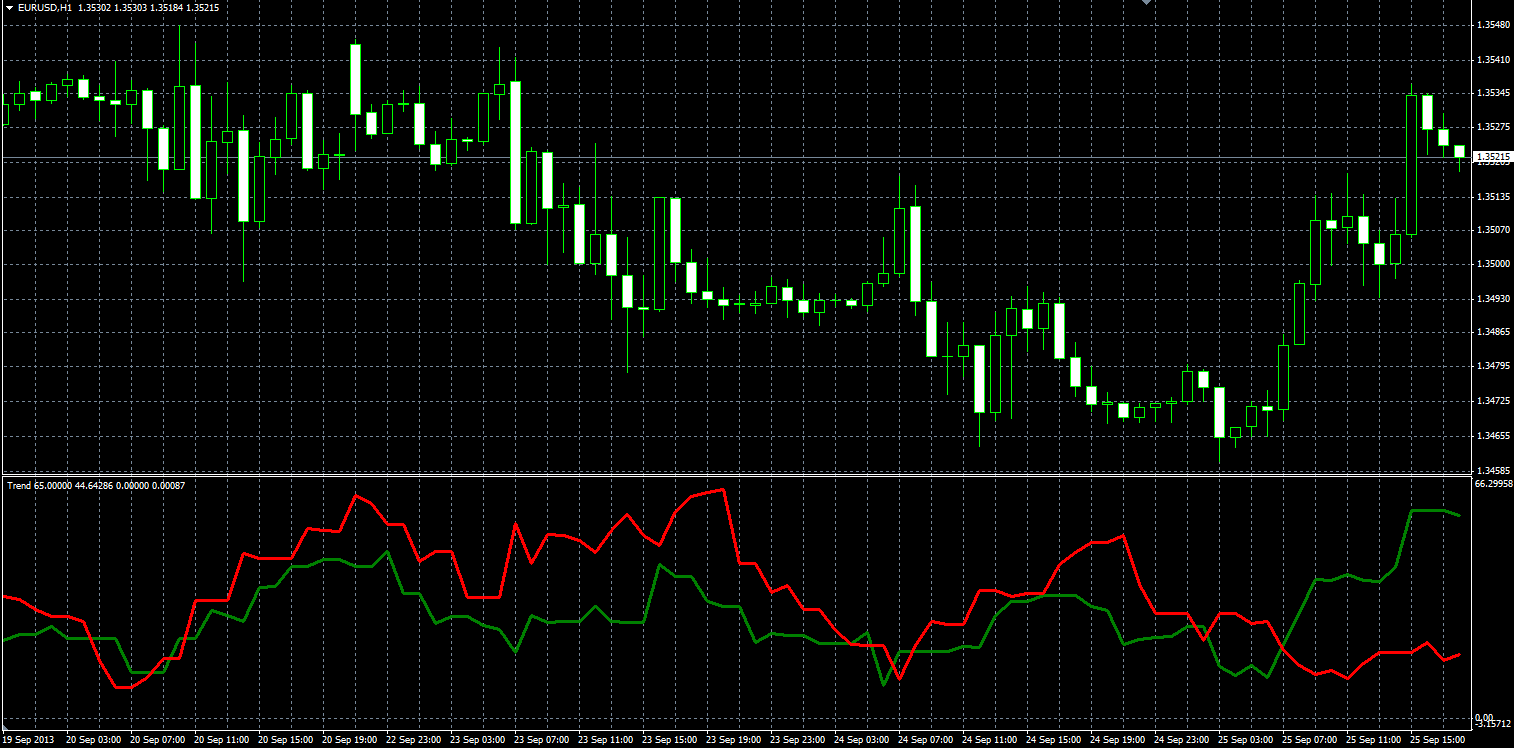Click price scale value 1.34585
This screenshot has width=1514, height=748.
(1493, 469)
